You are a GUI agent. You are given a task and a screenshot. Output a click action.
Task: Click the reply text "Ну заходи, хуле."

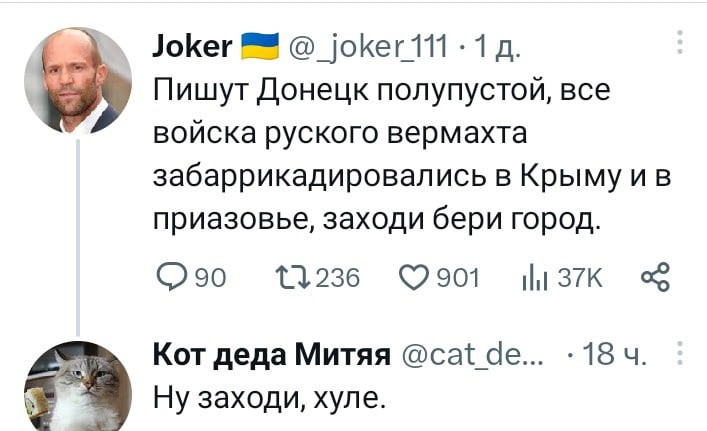coord(268,399)
